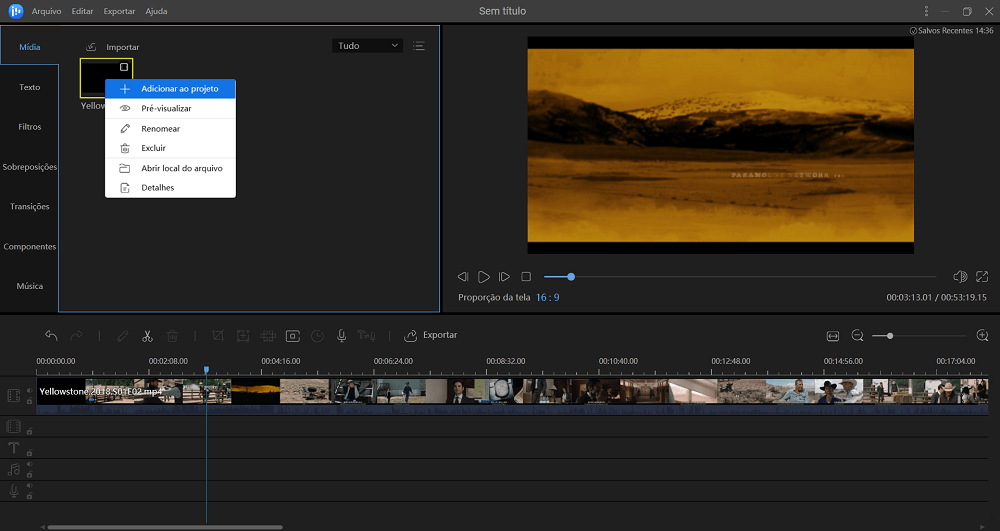Screen dimensions: 1000x531
Task: Mute the music track
Action: [29, 465]
